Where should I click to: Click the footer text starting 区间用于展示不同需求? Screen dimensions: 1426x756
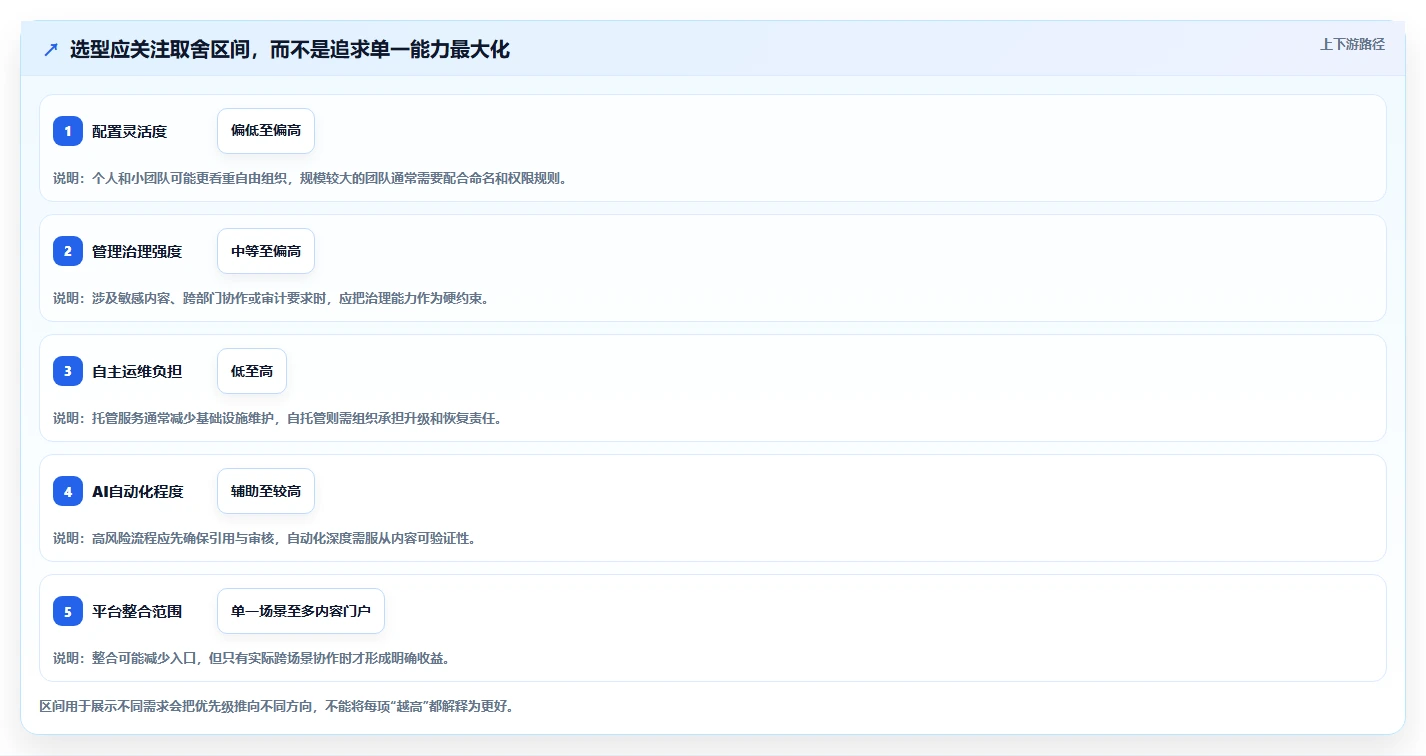click(277, 706)
